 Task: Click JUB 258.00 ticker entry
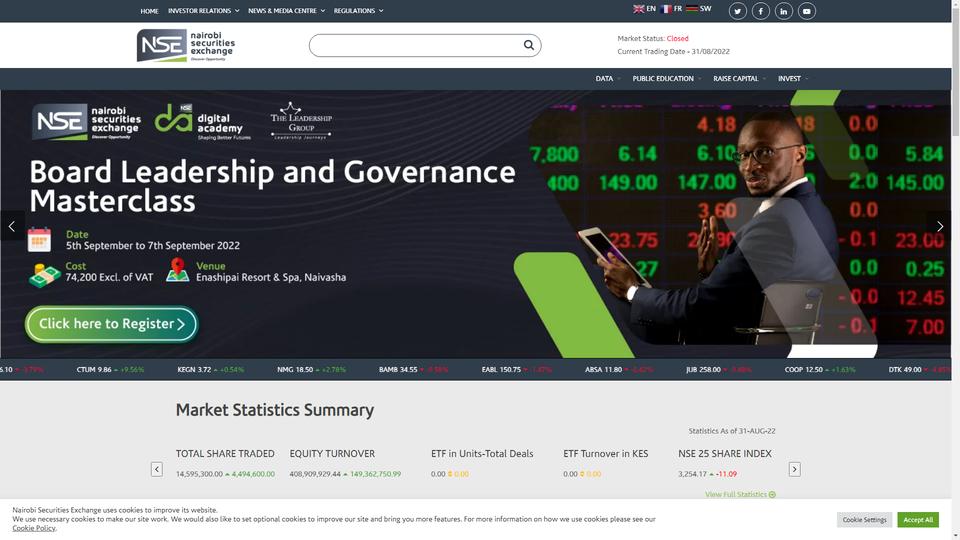pyautogui.click(x=719, y=369)
